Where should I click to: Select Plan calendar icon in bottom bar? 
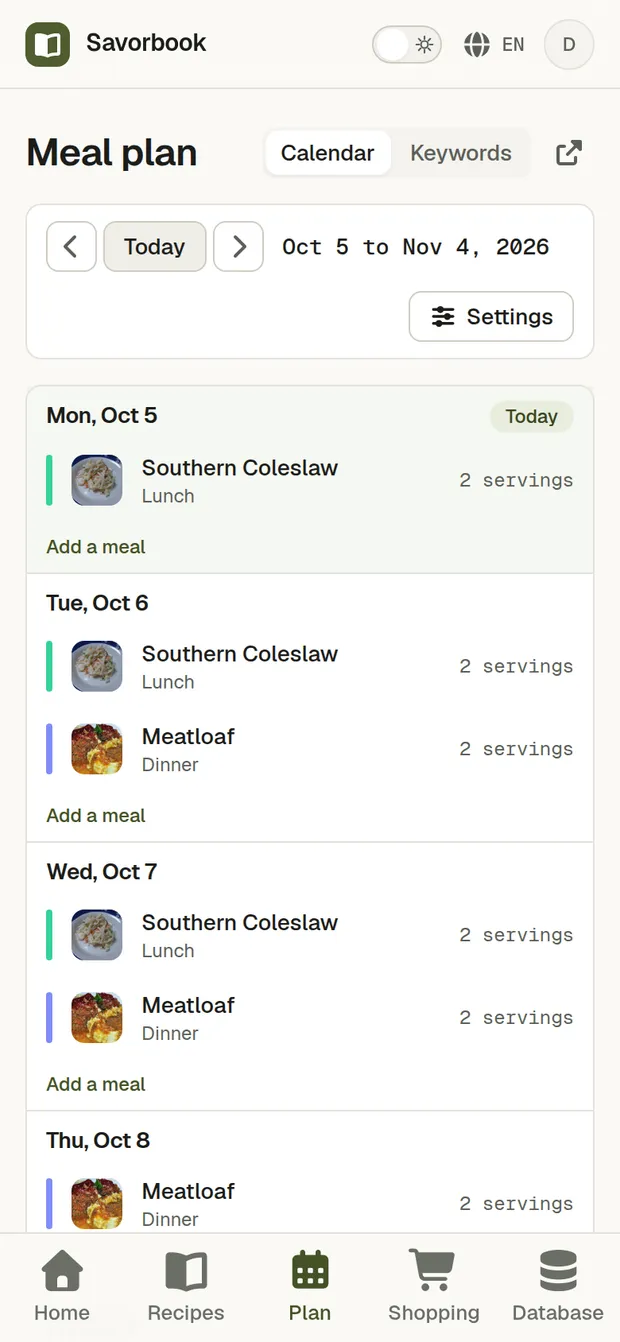click(x=310, y=1288)
